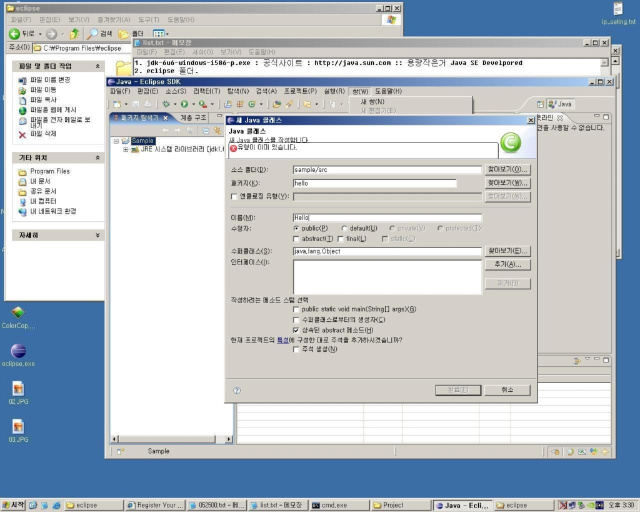Enable the enclosing type checkbox
640x512 pixels.
234,196
